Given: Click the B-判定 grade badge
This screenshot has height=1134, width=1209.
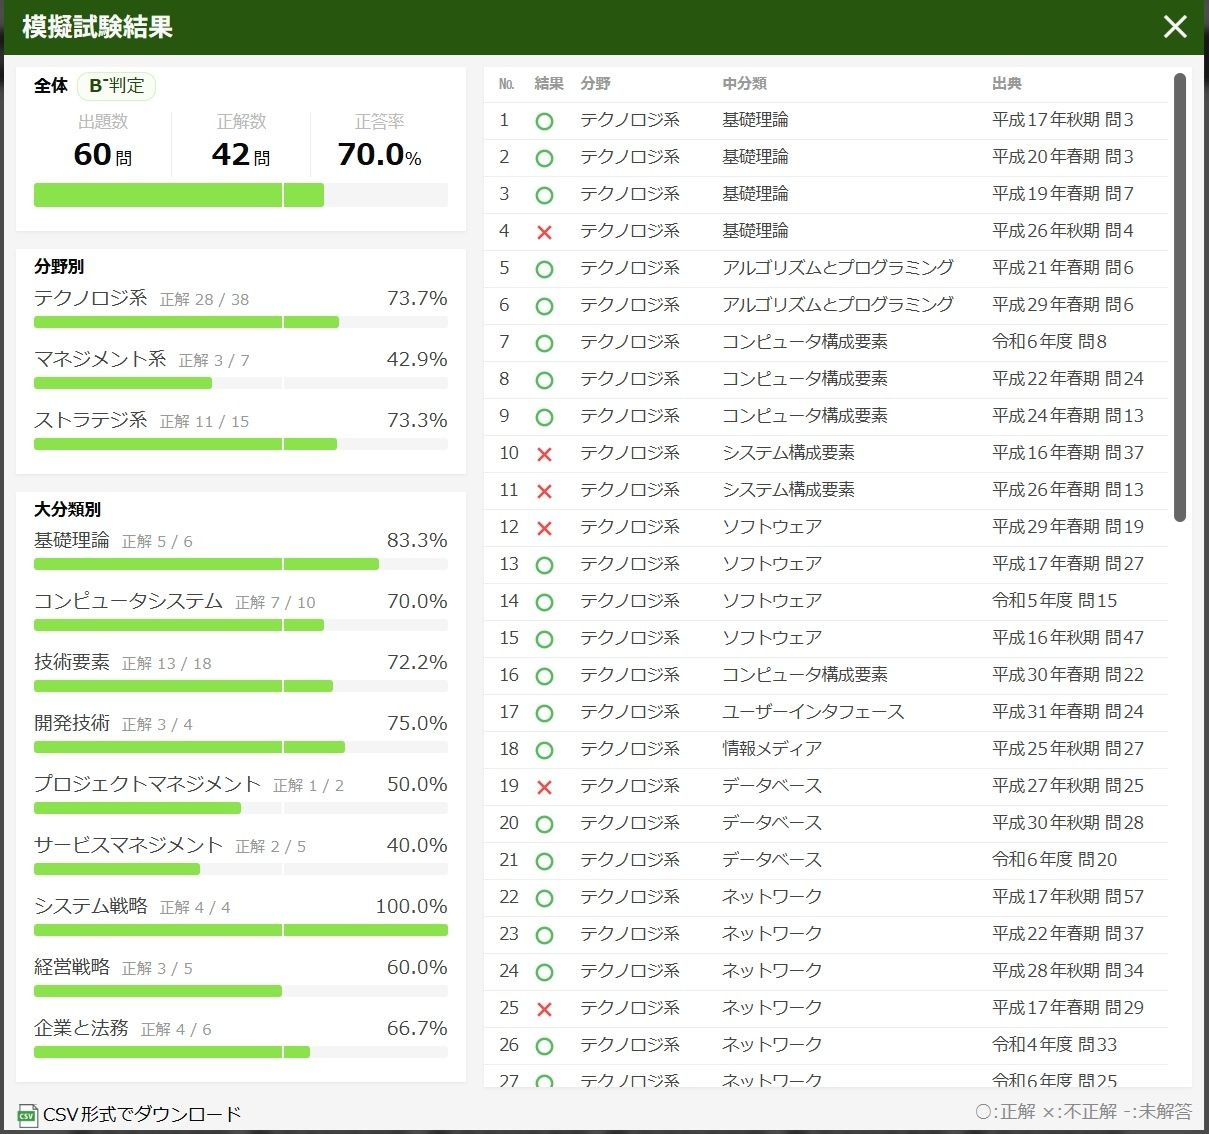Looking at the screenshot, I should [116, 86].
